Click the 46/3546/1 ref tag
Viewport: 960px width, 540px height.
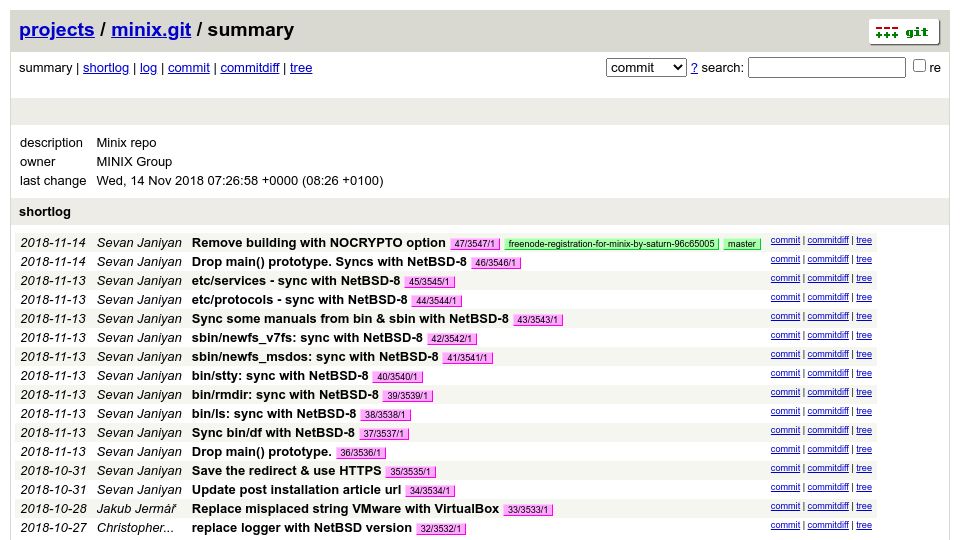(x=495, y=263)
